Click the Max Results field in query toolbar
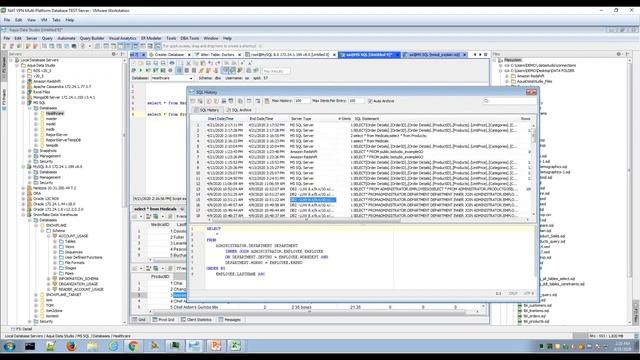This screenshot has height=360, width=640. point(276,71)
